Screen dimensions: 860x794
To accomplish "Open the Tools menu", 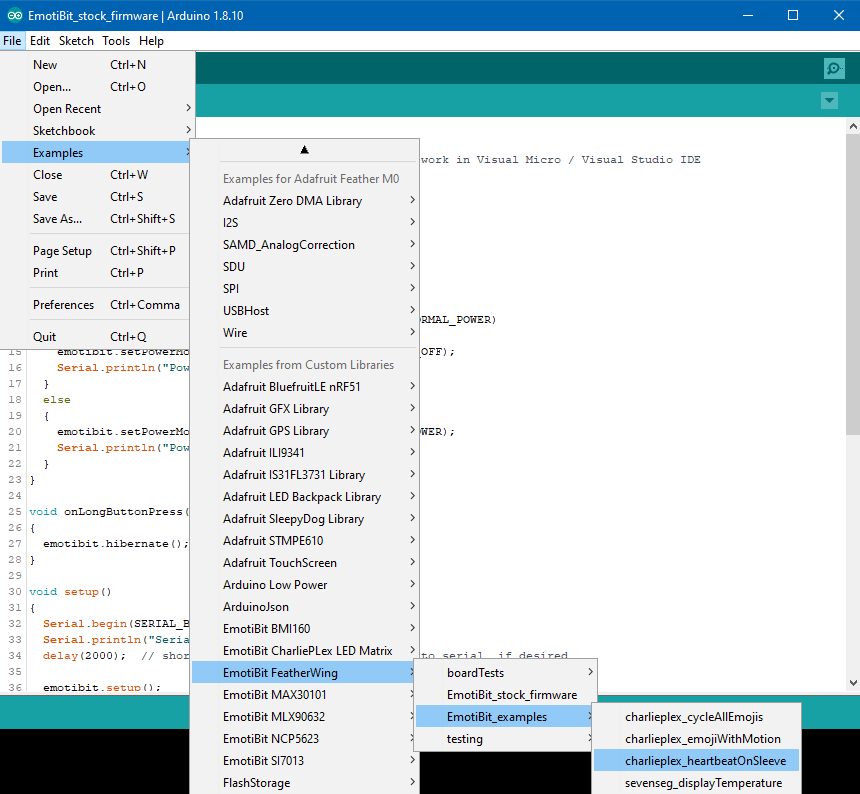I will (x=116, y=41).
